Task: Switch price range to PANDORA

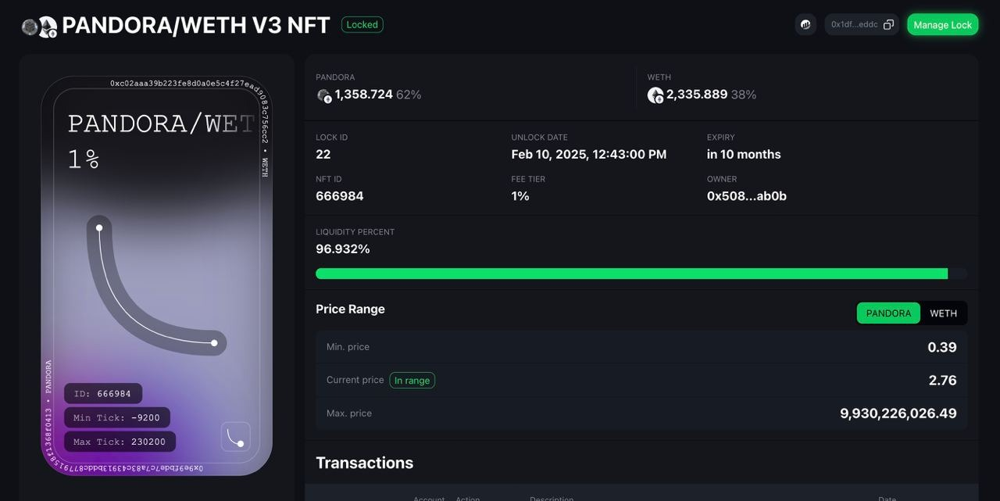Action: tap(888, 313)
